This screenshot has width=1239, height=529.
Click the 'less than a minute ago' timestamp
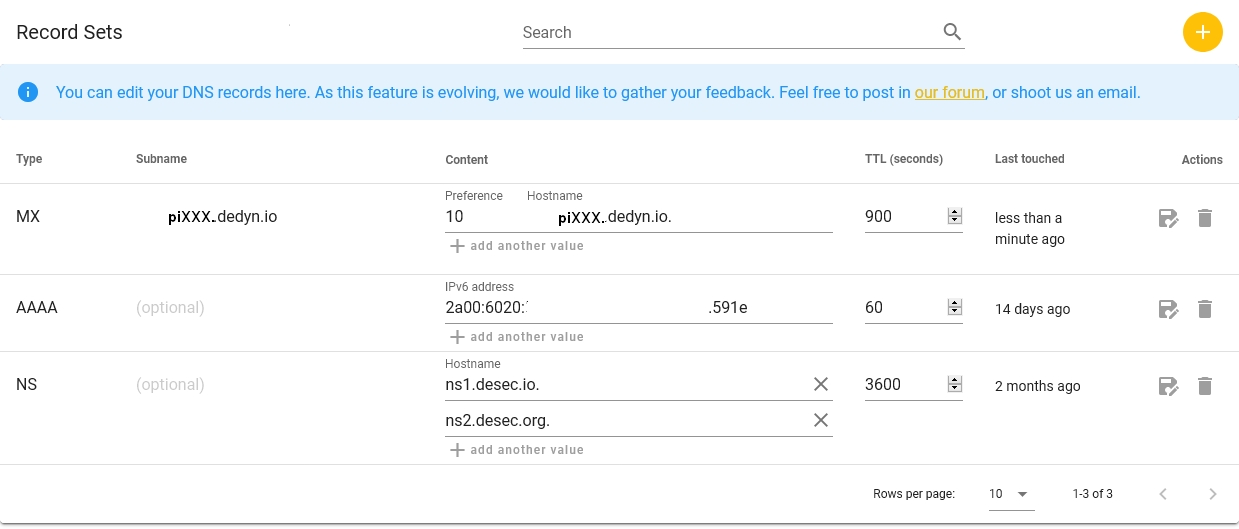point(1030,229)
